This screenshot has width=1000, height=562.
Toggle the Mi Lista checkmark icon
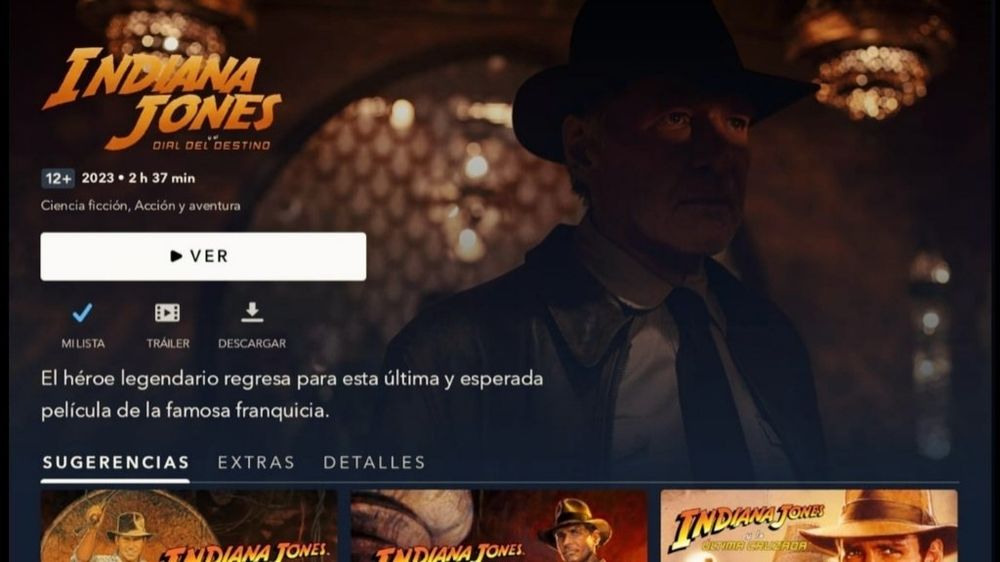tap(82, 313)
